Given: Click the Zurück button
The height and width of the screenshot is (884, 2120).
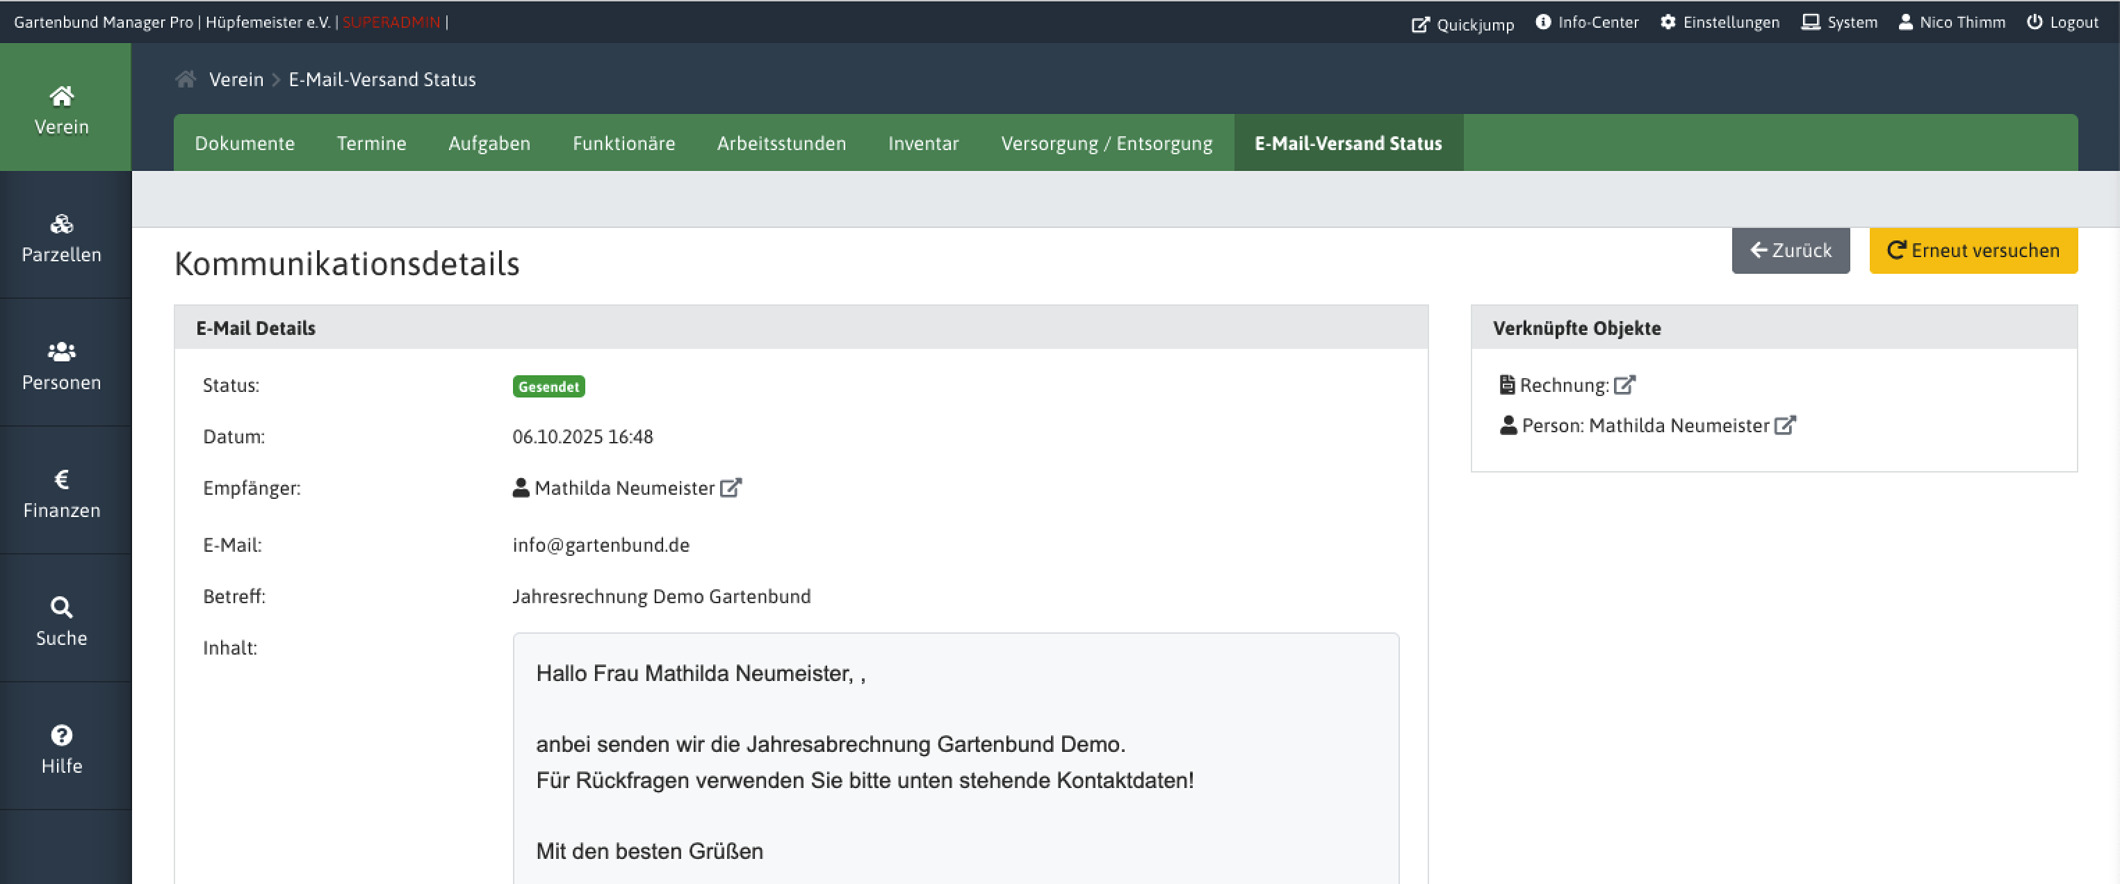Looking at the screenshot, I should pyautogui.click(x=1790, y=251).
